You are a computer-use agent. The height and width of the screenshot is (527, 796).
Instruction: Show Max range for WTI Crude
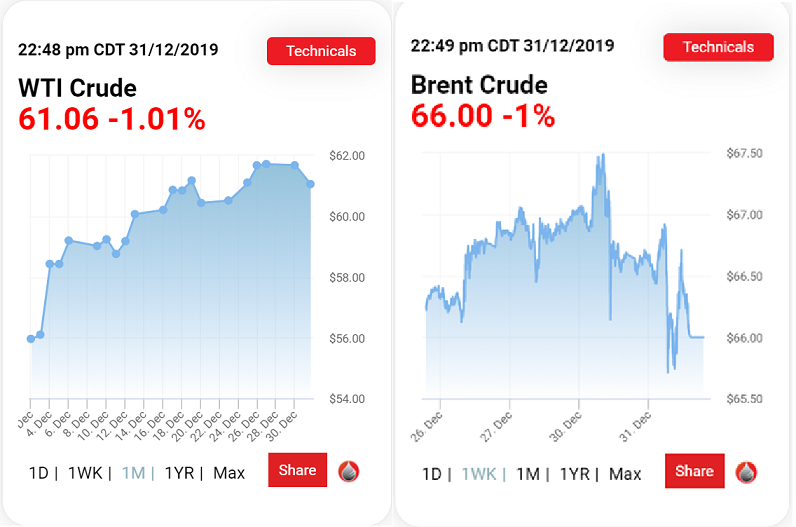(229, 473)
